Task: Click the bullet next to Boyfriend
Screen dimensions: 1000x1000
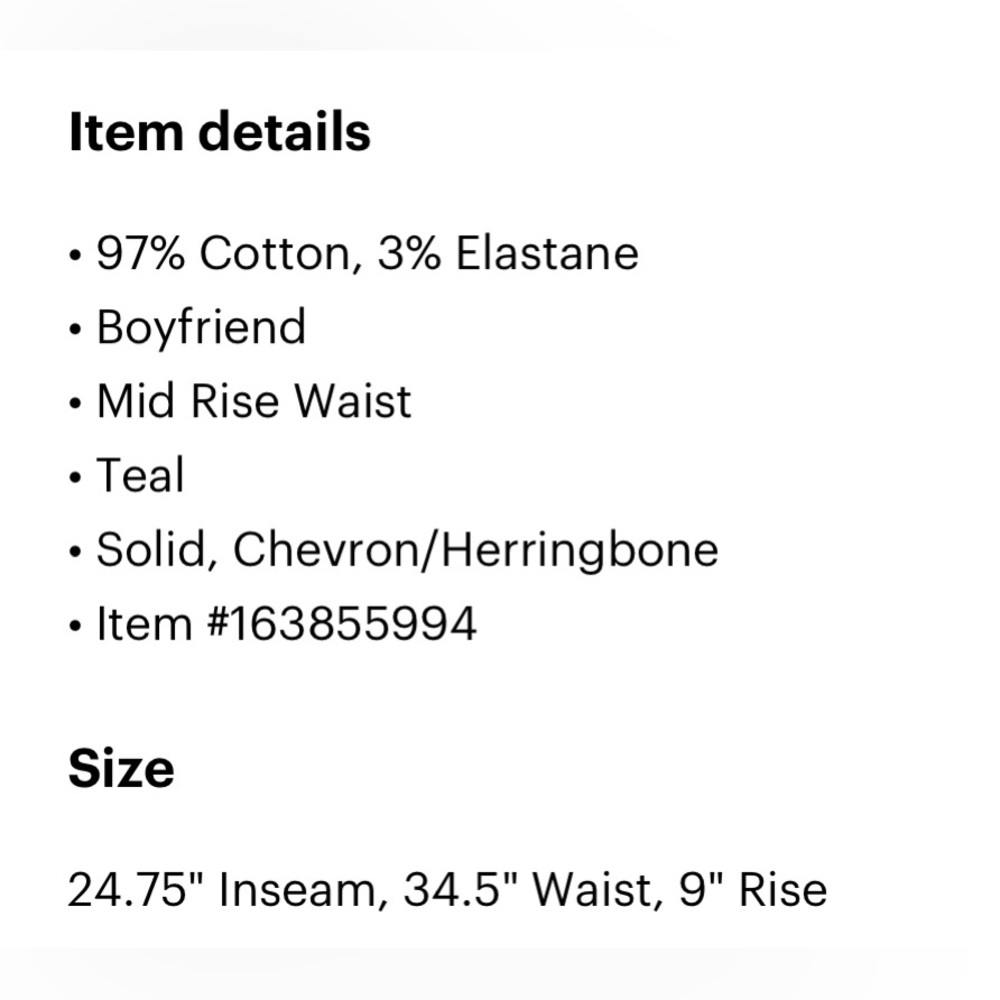Action: pyautogui.click(x=76, y=330)
